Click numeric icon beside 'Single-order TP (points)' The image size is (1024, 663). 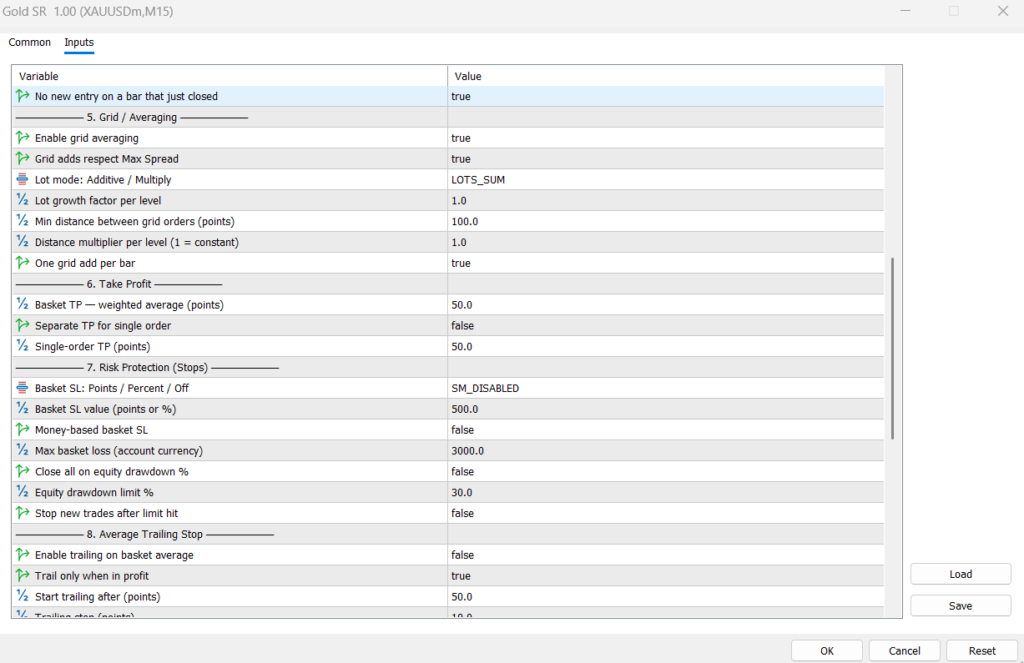(23, 346)
